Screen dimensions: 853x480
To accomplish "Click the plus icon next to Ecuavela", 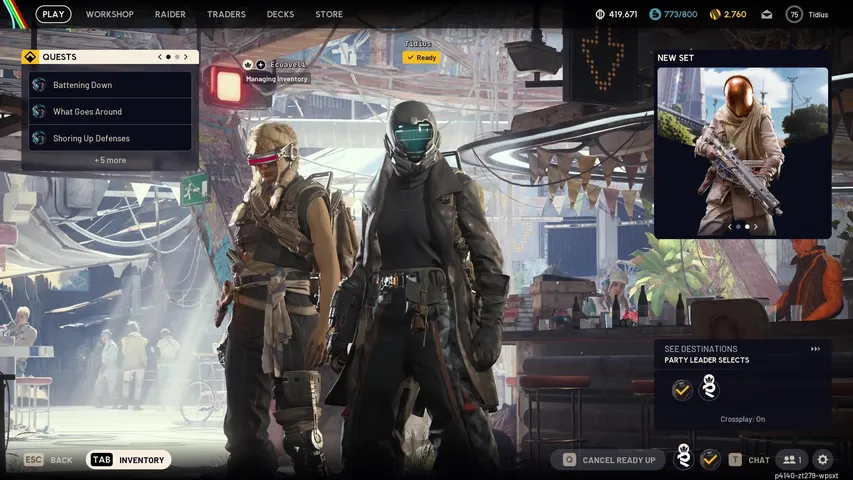I will [x=261, y=65].
